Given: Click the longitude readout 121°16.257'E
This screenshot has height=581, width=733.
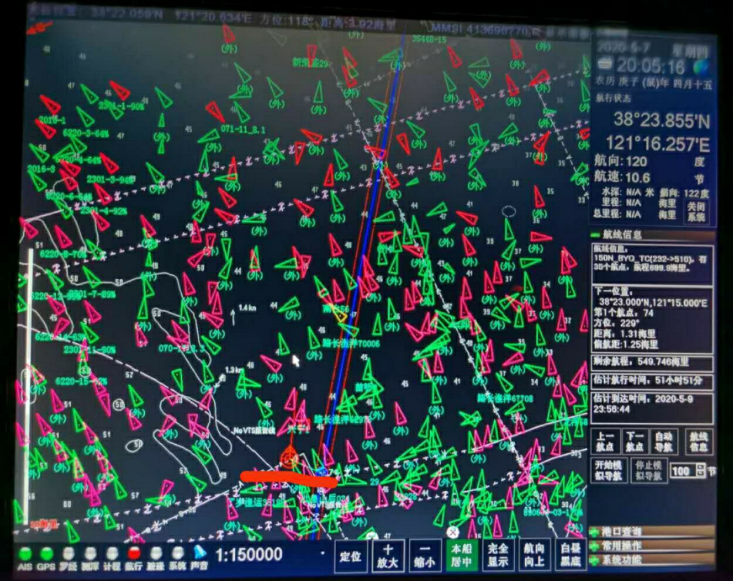Looking at the screenshot, I should (658, 143).
